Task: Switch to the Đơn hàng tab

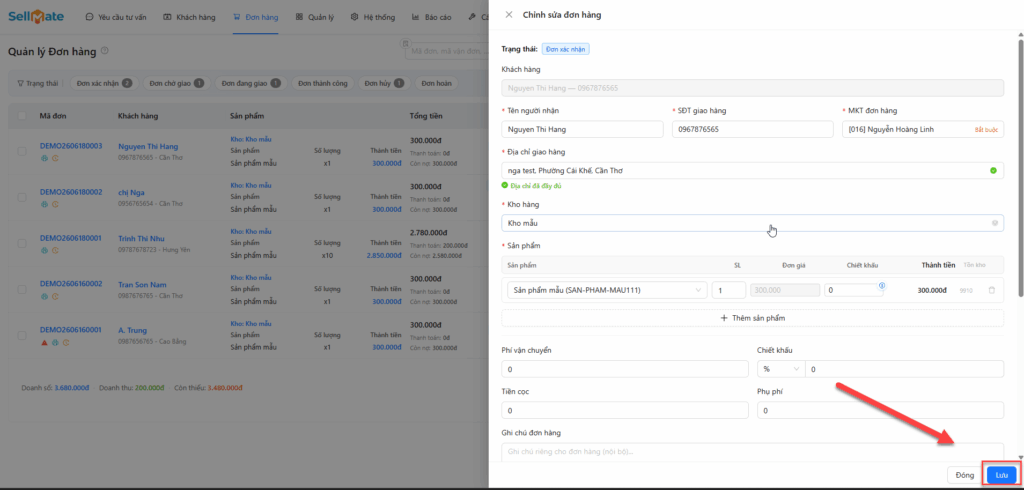Action: [x=256, y=17]
